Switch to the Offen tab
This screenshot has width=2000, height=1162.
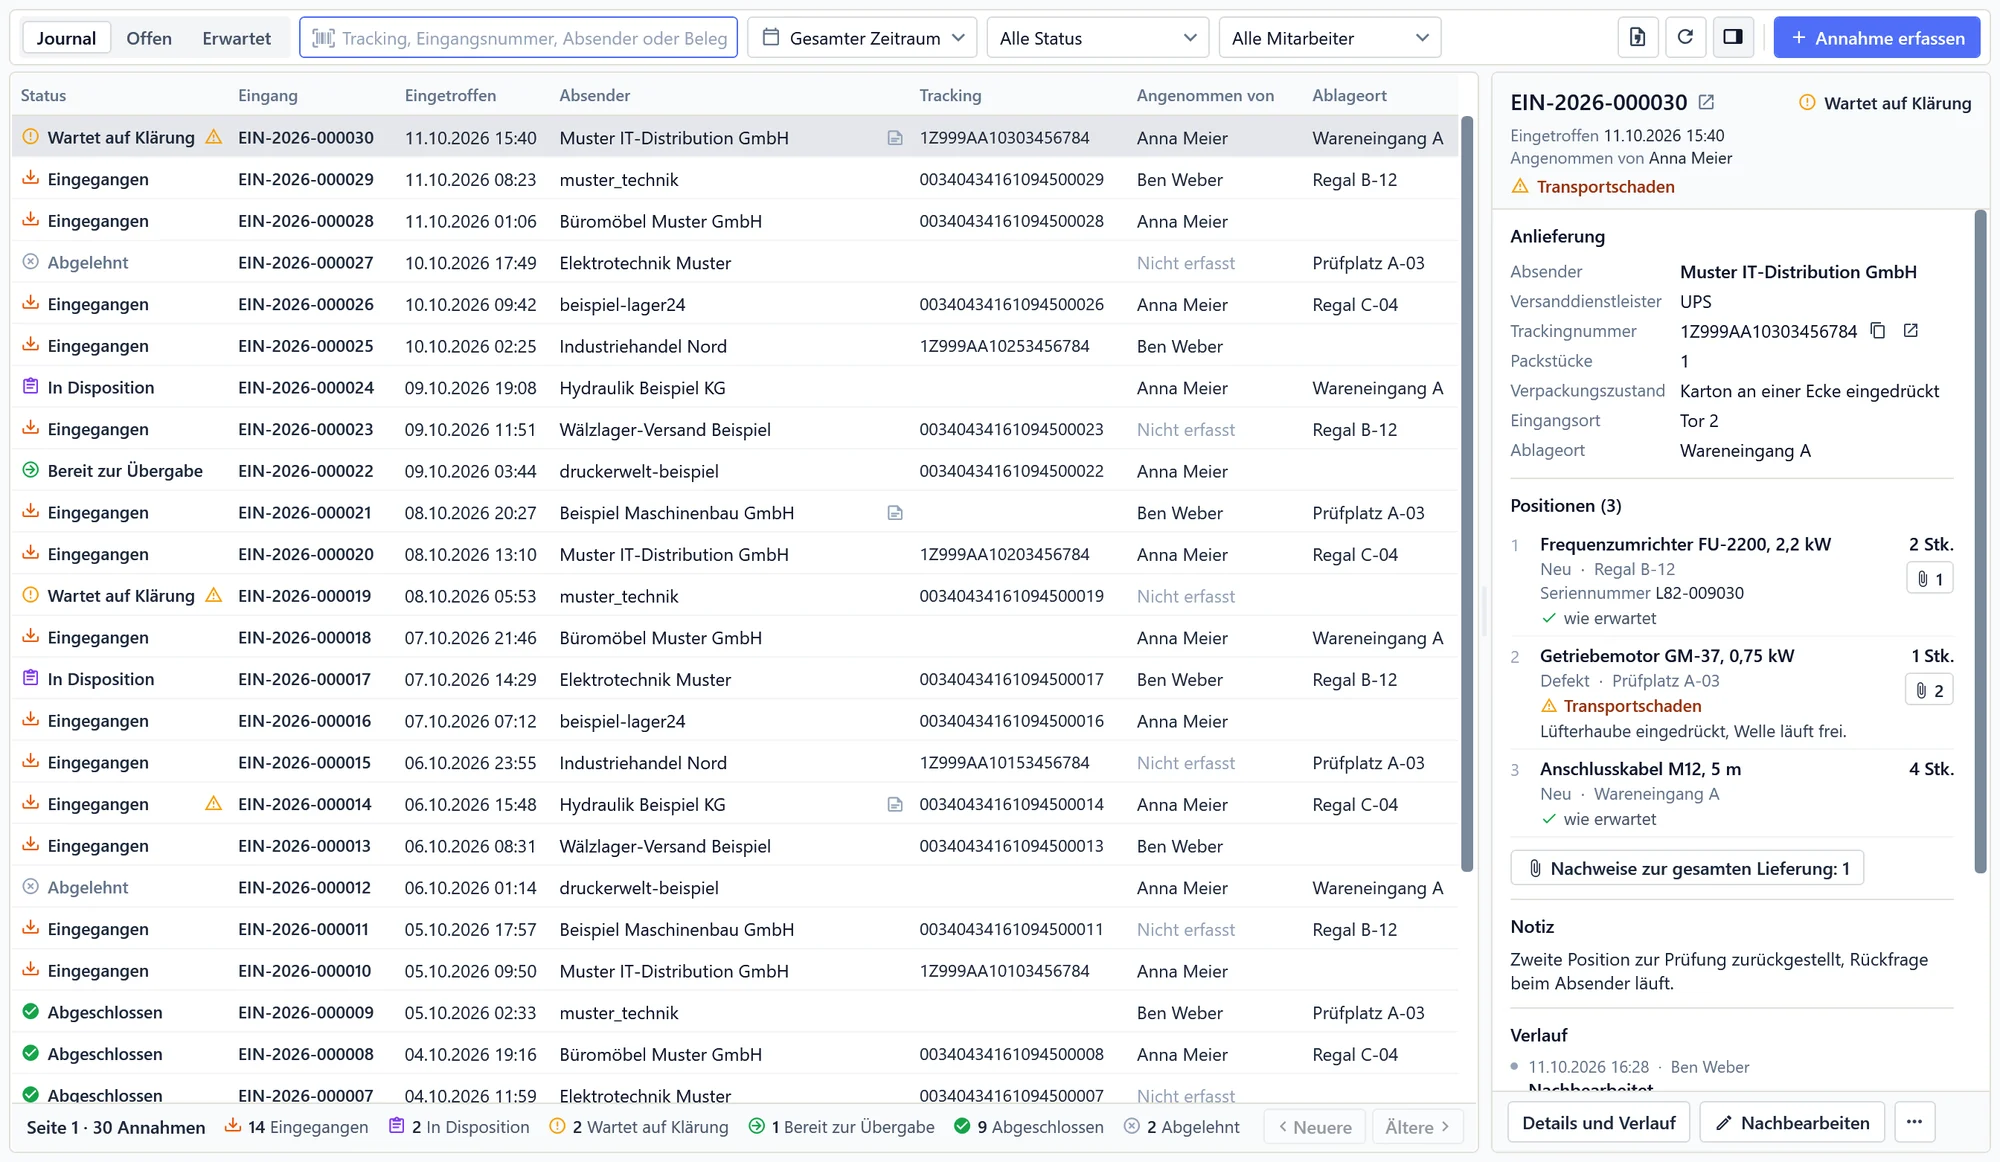tap(149, 38)
